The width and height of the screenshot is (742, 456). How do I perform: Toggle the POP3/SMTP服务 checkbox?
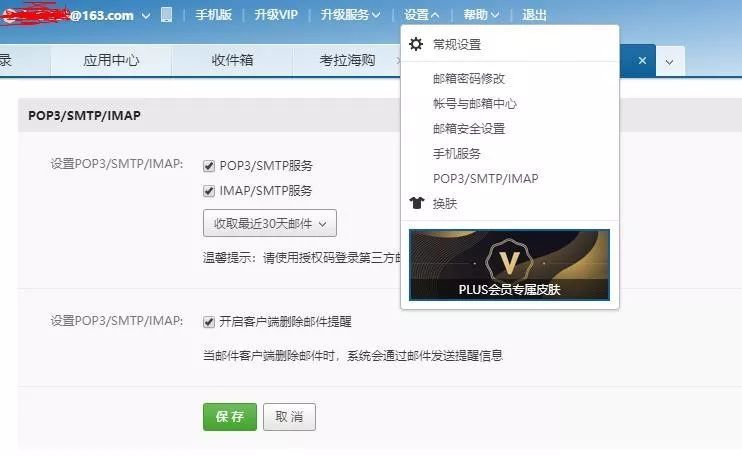[x=209, y=166]
